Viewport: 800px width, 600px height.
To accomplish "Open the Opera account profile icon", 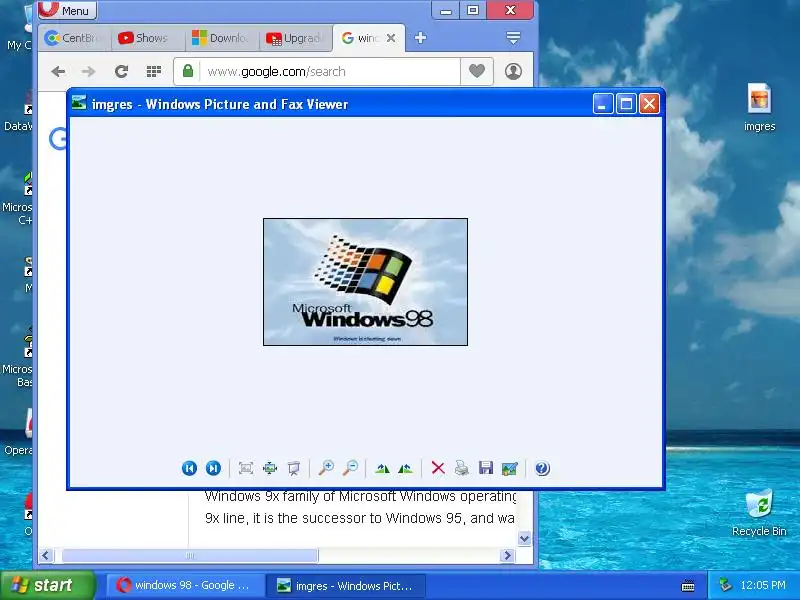I will tap(513, 71).
